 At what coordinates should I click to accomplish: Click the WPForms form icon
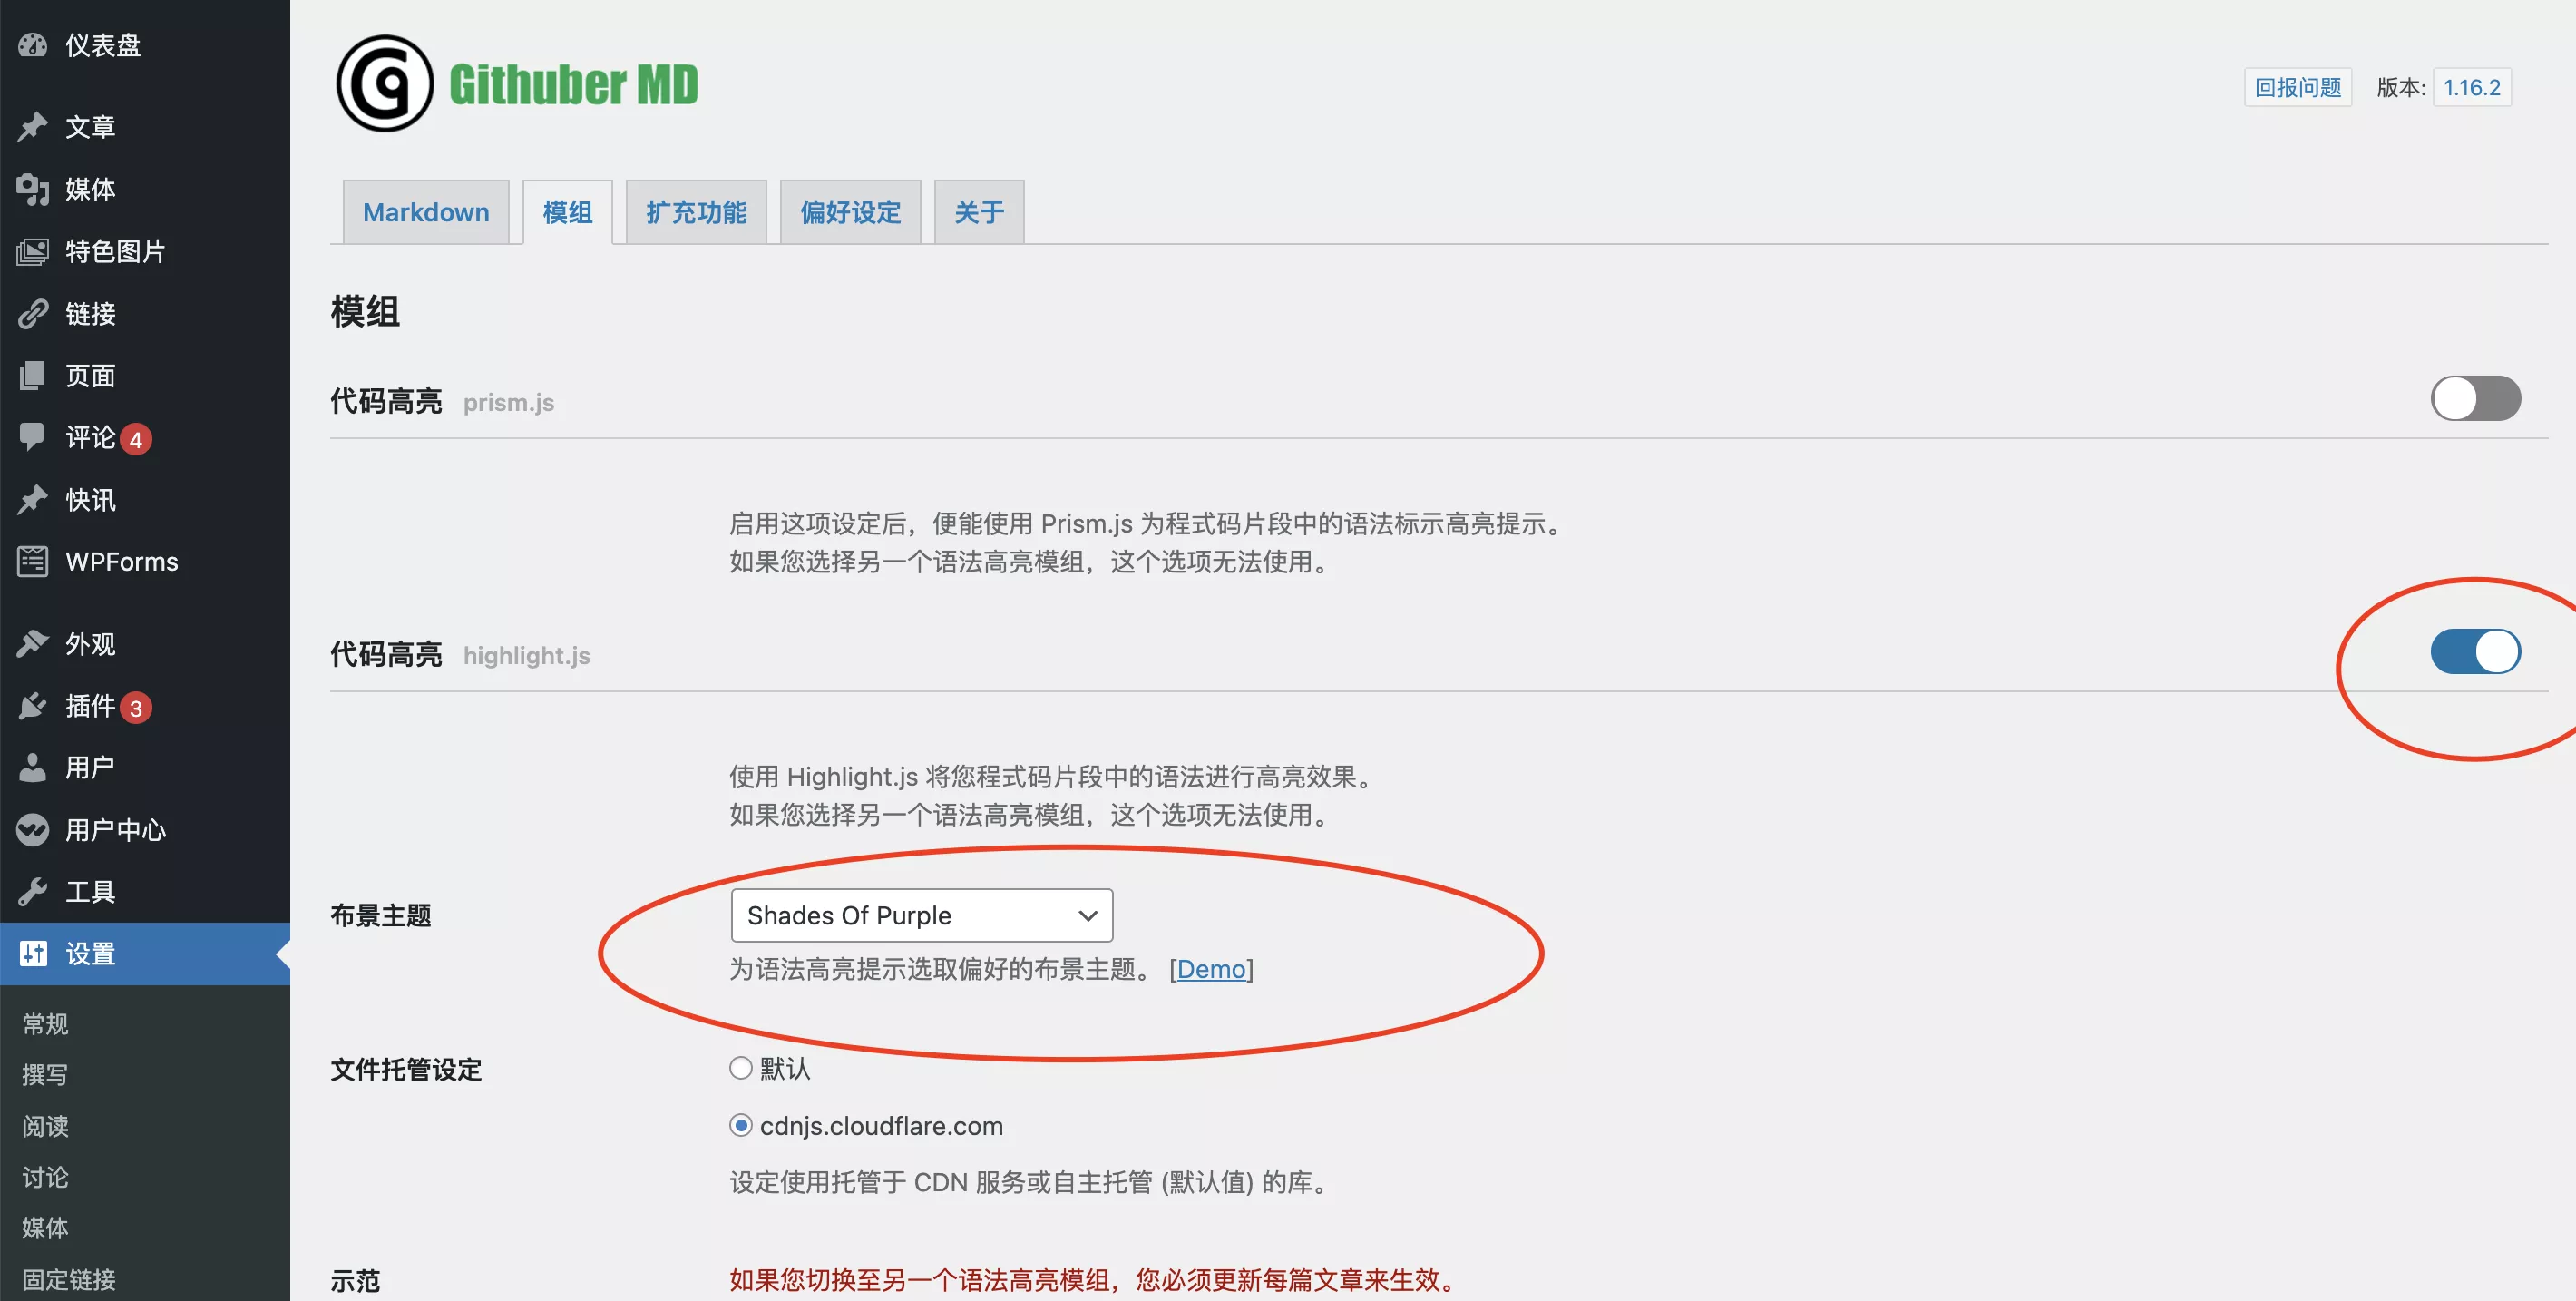click(x=32, y=562)
